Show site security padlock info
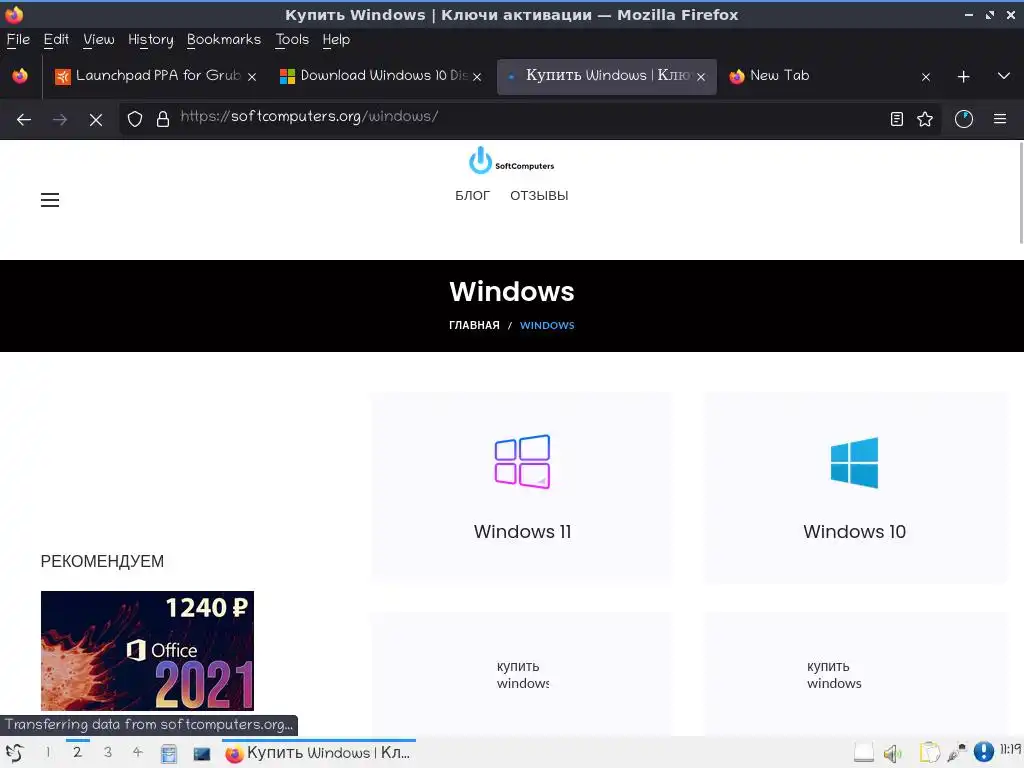The width and height of the screenshot is (1024, 768). [x=163, y=119]
